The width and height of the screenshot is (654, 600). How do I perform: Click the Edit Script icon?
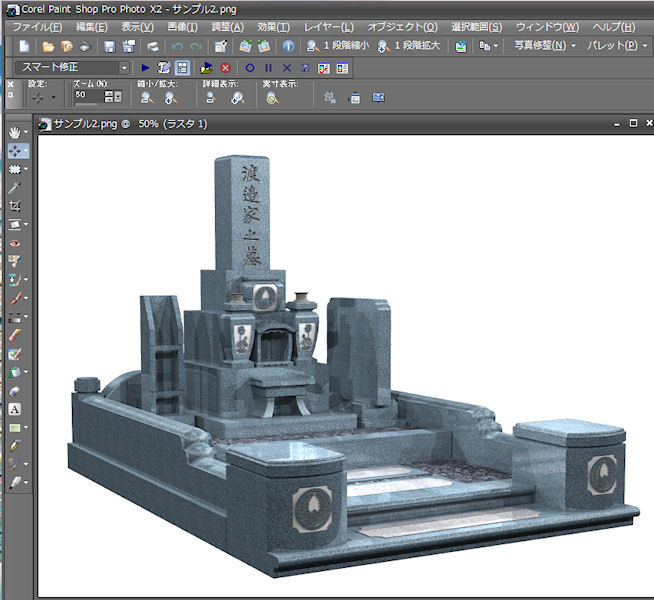(164, 68)
